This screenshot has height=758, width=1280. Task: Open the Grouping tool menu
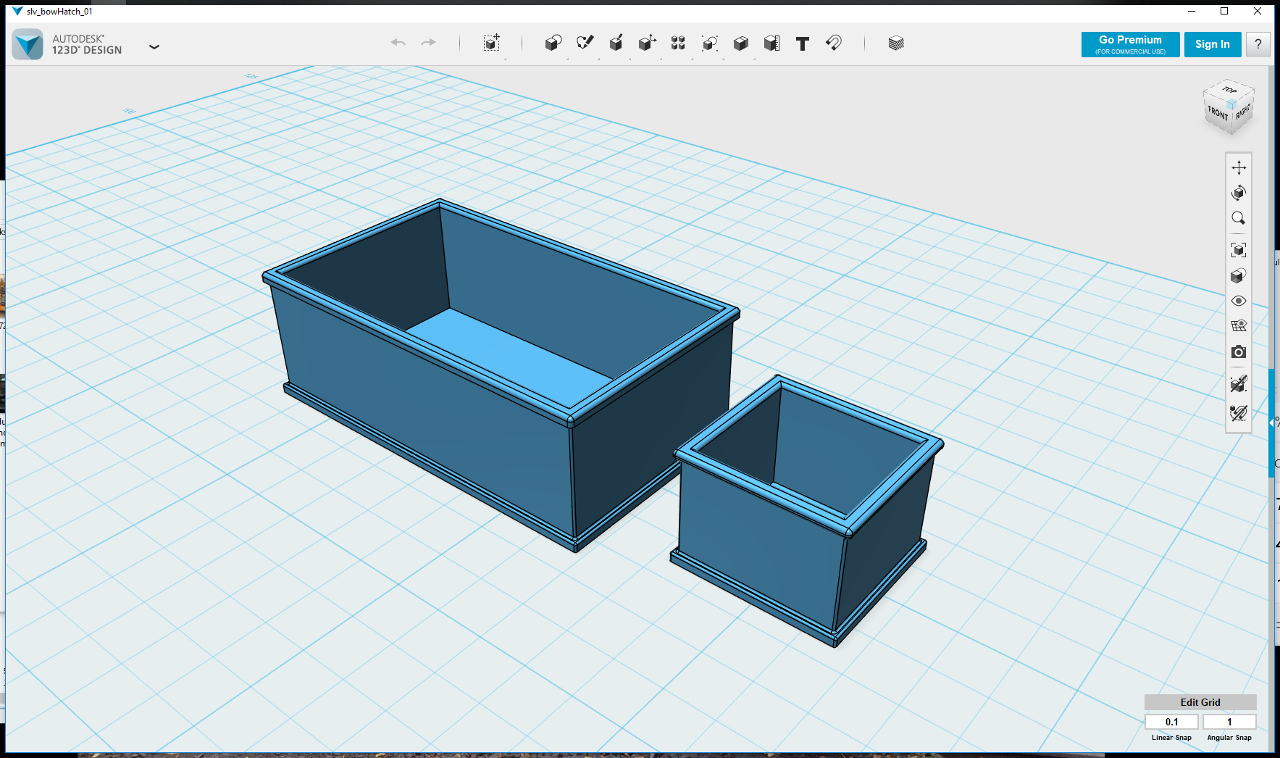[x=709, y=43]
